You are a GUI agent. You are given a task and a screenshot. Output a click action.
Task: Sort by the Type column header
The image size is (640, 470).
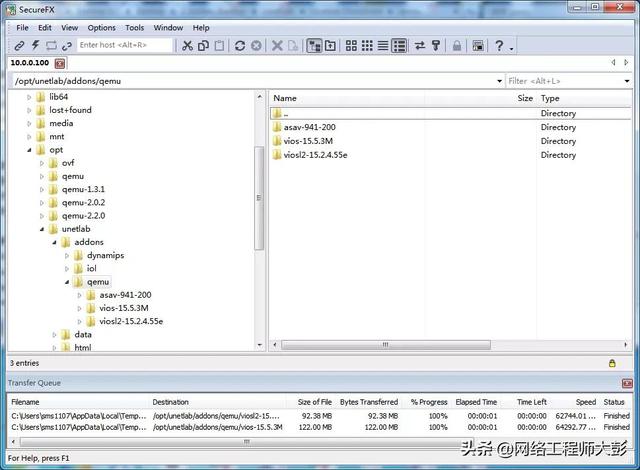tap(550, 98)
